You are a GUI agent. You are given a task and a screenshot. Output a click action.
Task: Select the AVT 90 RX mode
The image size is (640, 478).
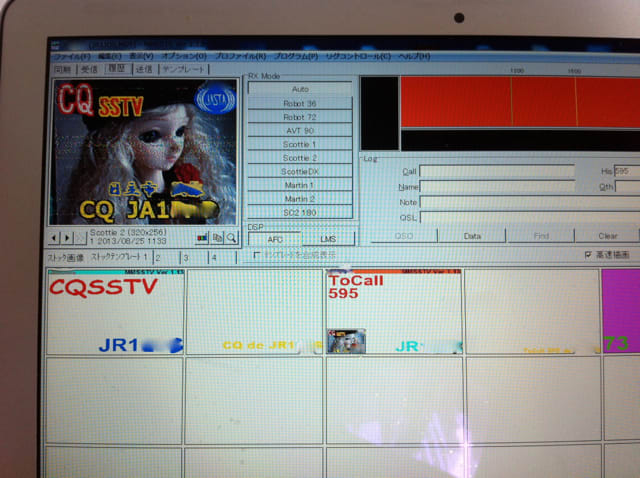[300, 131]
